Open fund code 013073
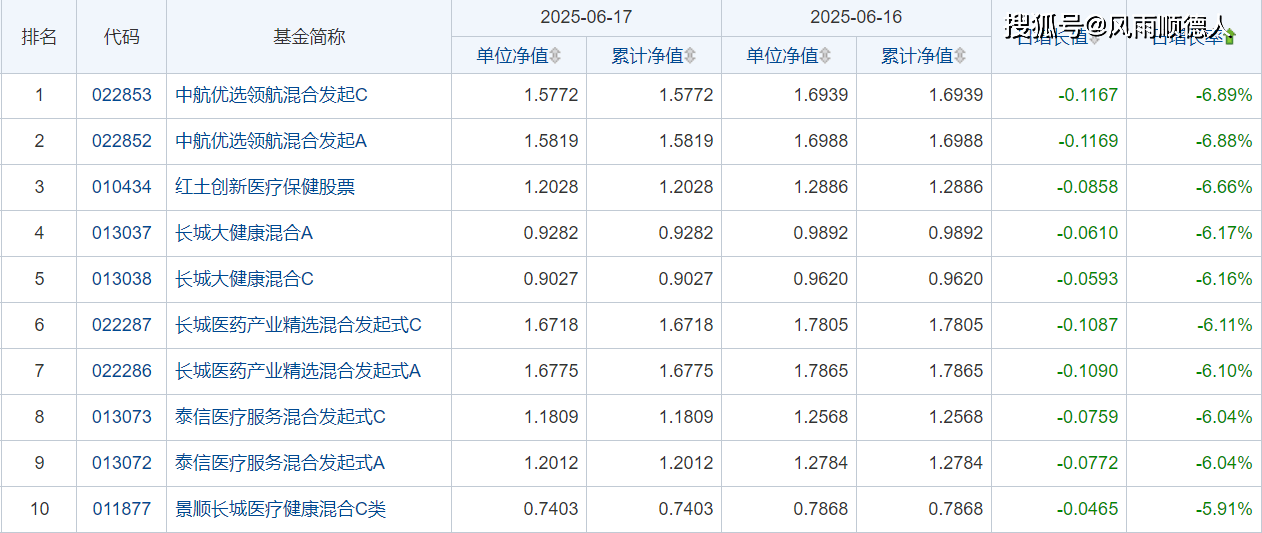This screenshot has width=1262, height=533. 122,418
